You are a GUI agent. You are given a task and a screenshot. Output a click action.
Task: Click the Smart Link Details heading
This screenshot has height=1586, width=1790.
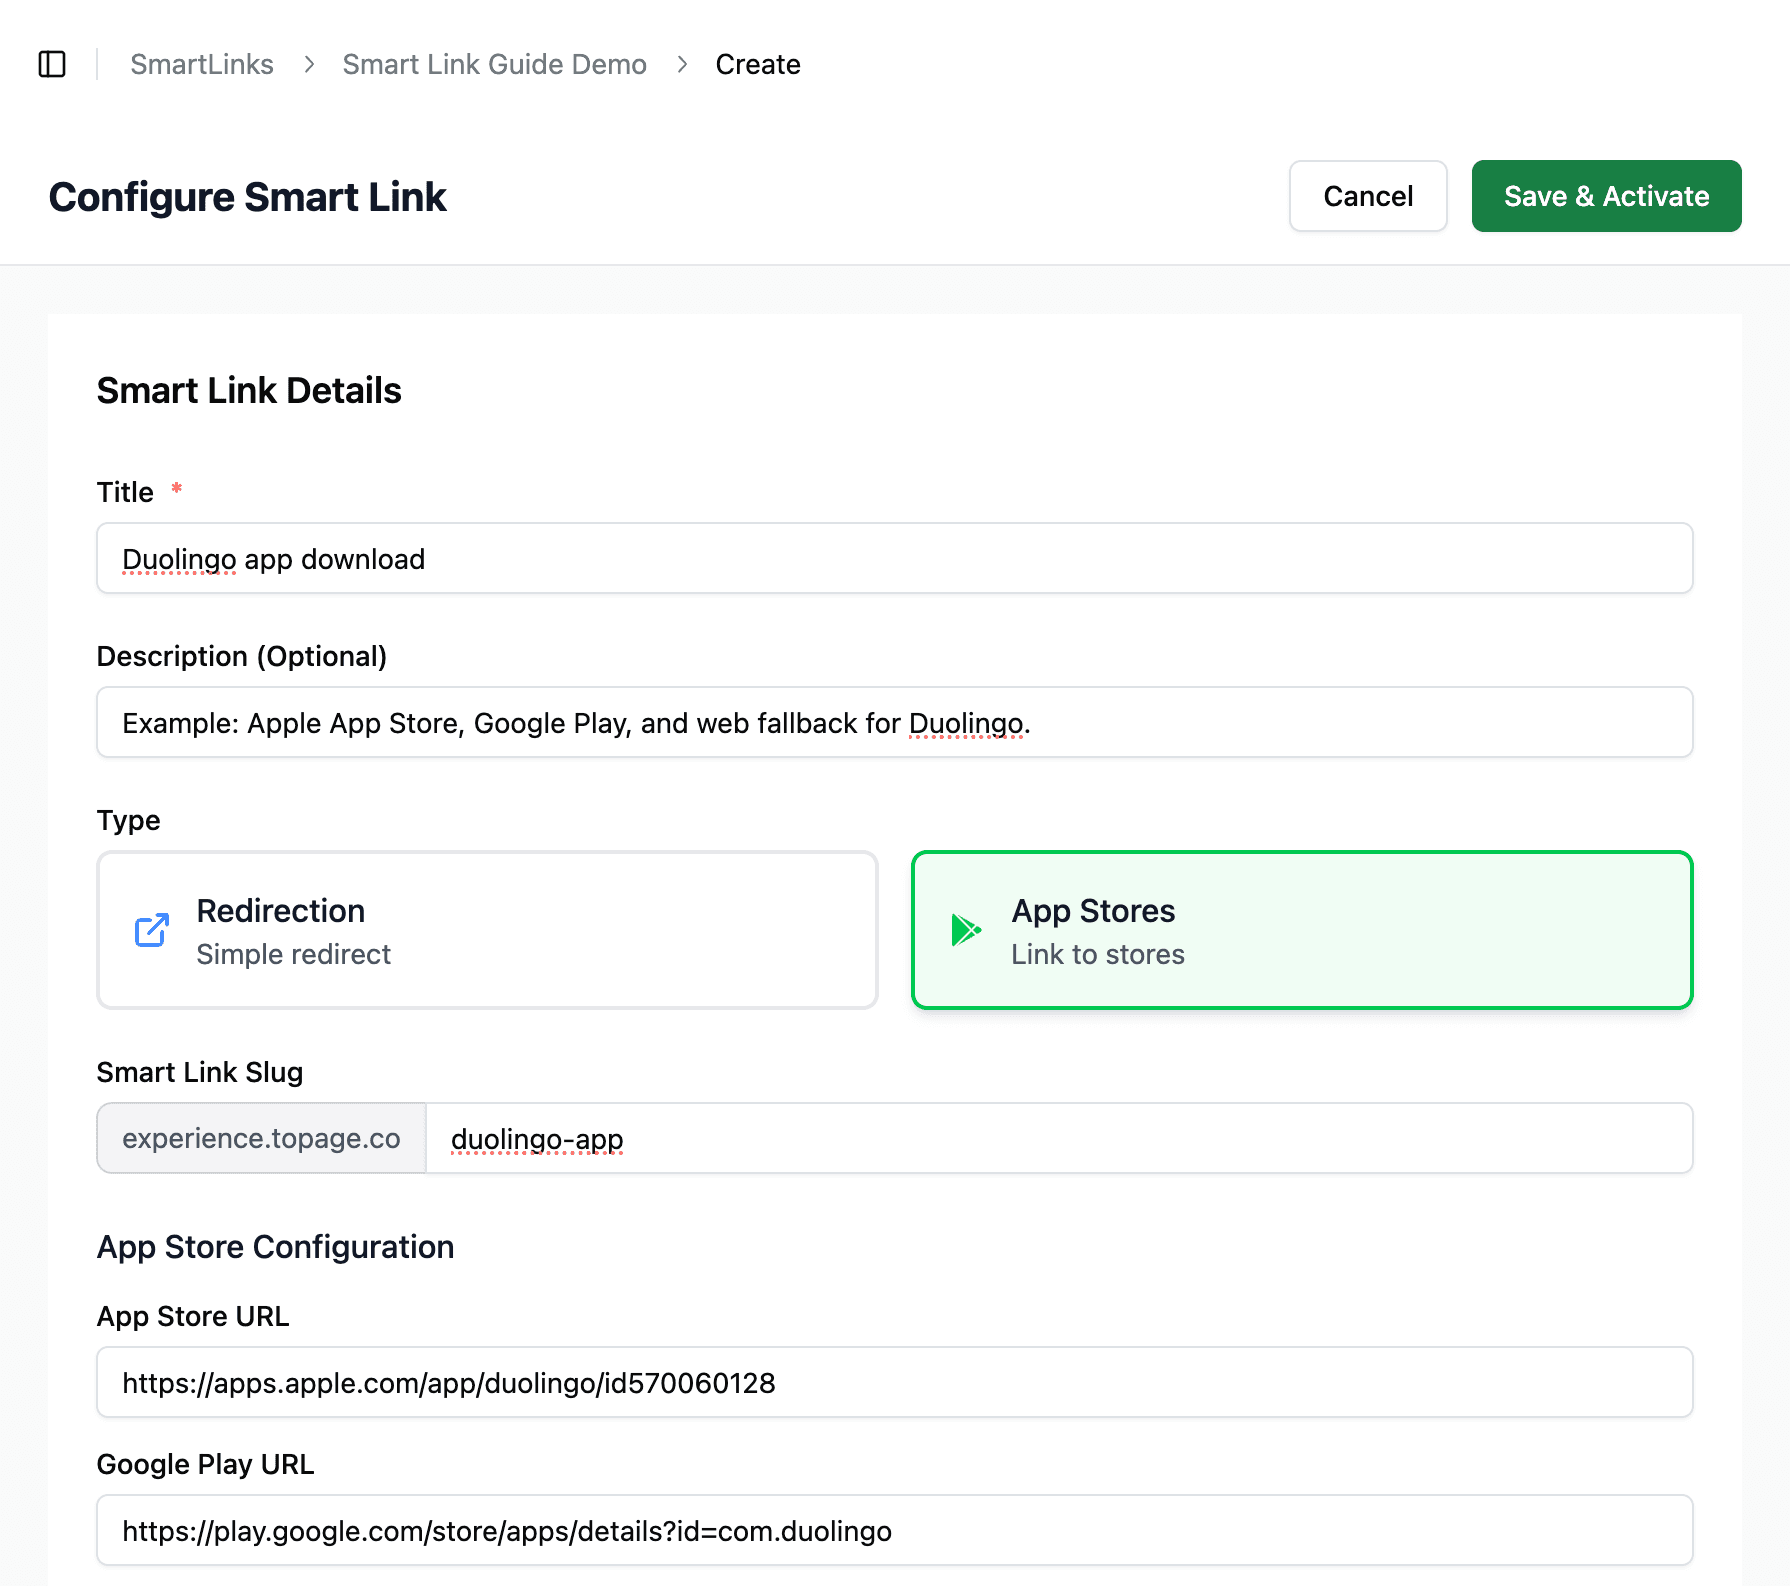tap(249, 390)
